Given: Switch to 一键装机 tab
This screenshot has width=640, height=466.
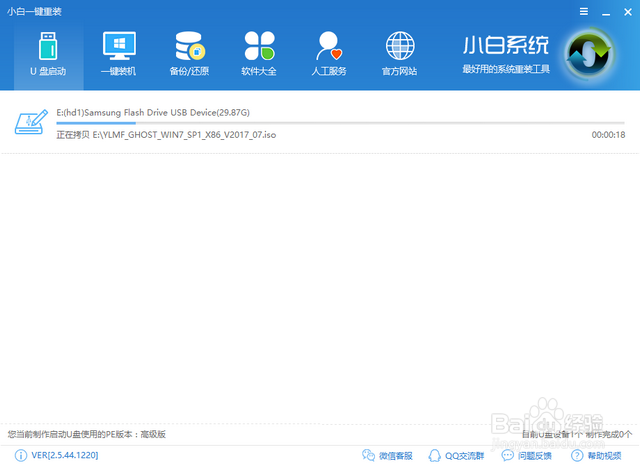Looking at the screenshot, I should point(118,54).
